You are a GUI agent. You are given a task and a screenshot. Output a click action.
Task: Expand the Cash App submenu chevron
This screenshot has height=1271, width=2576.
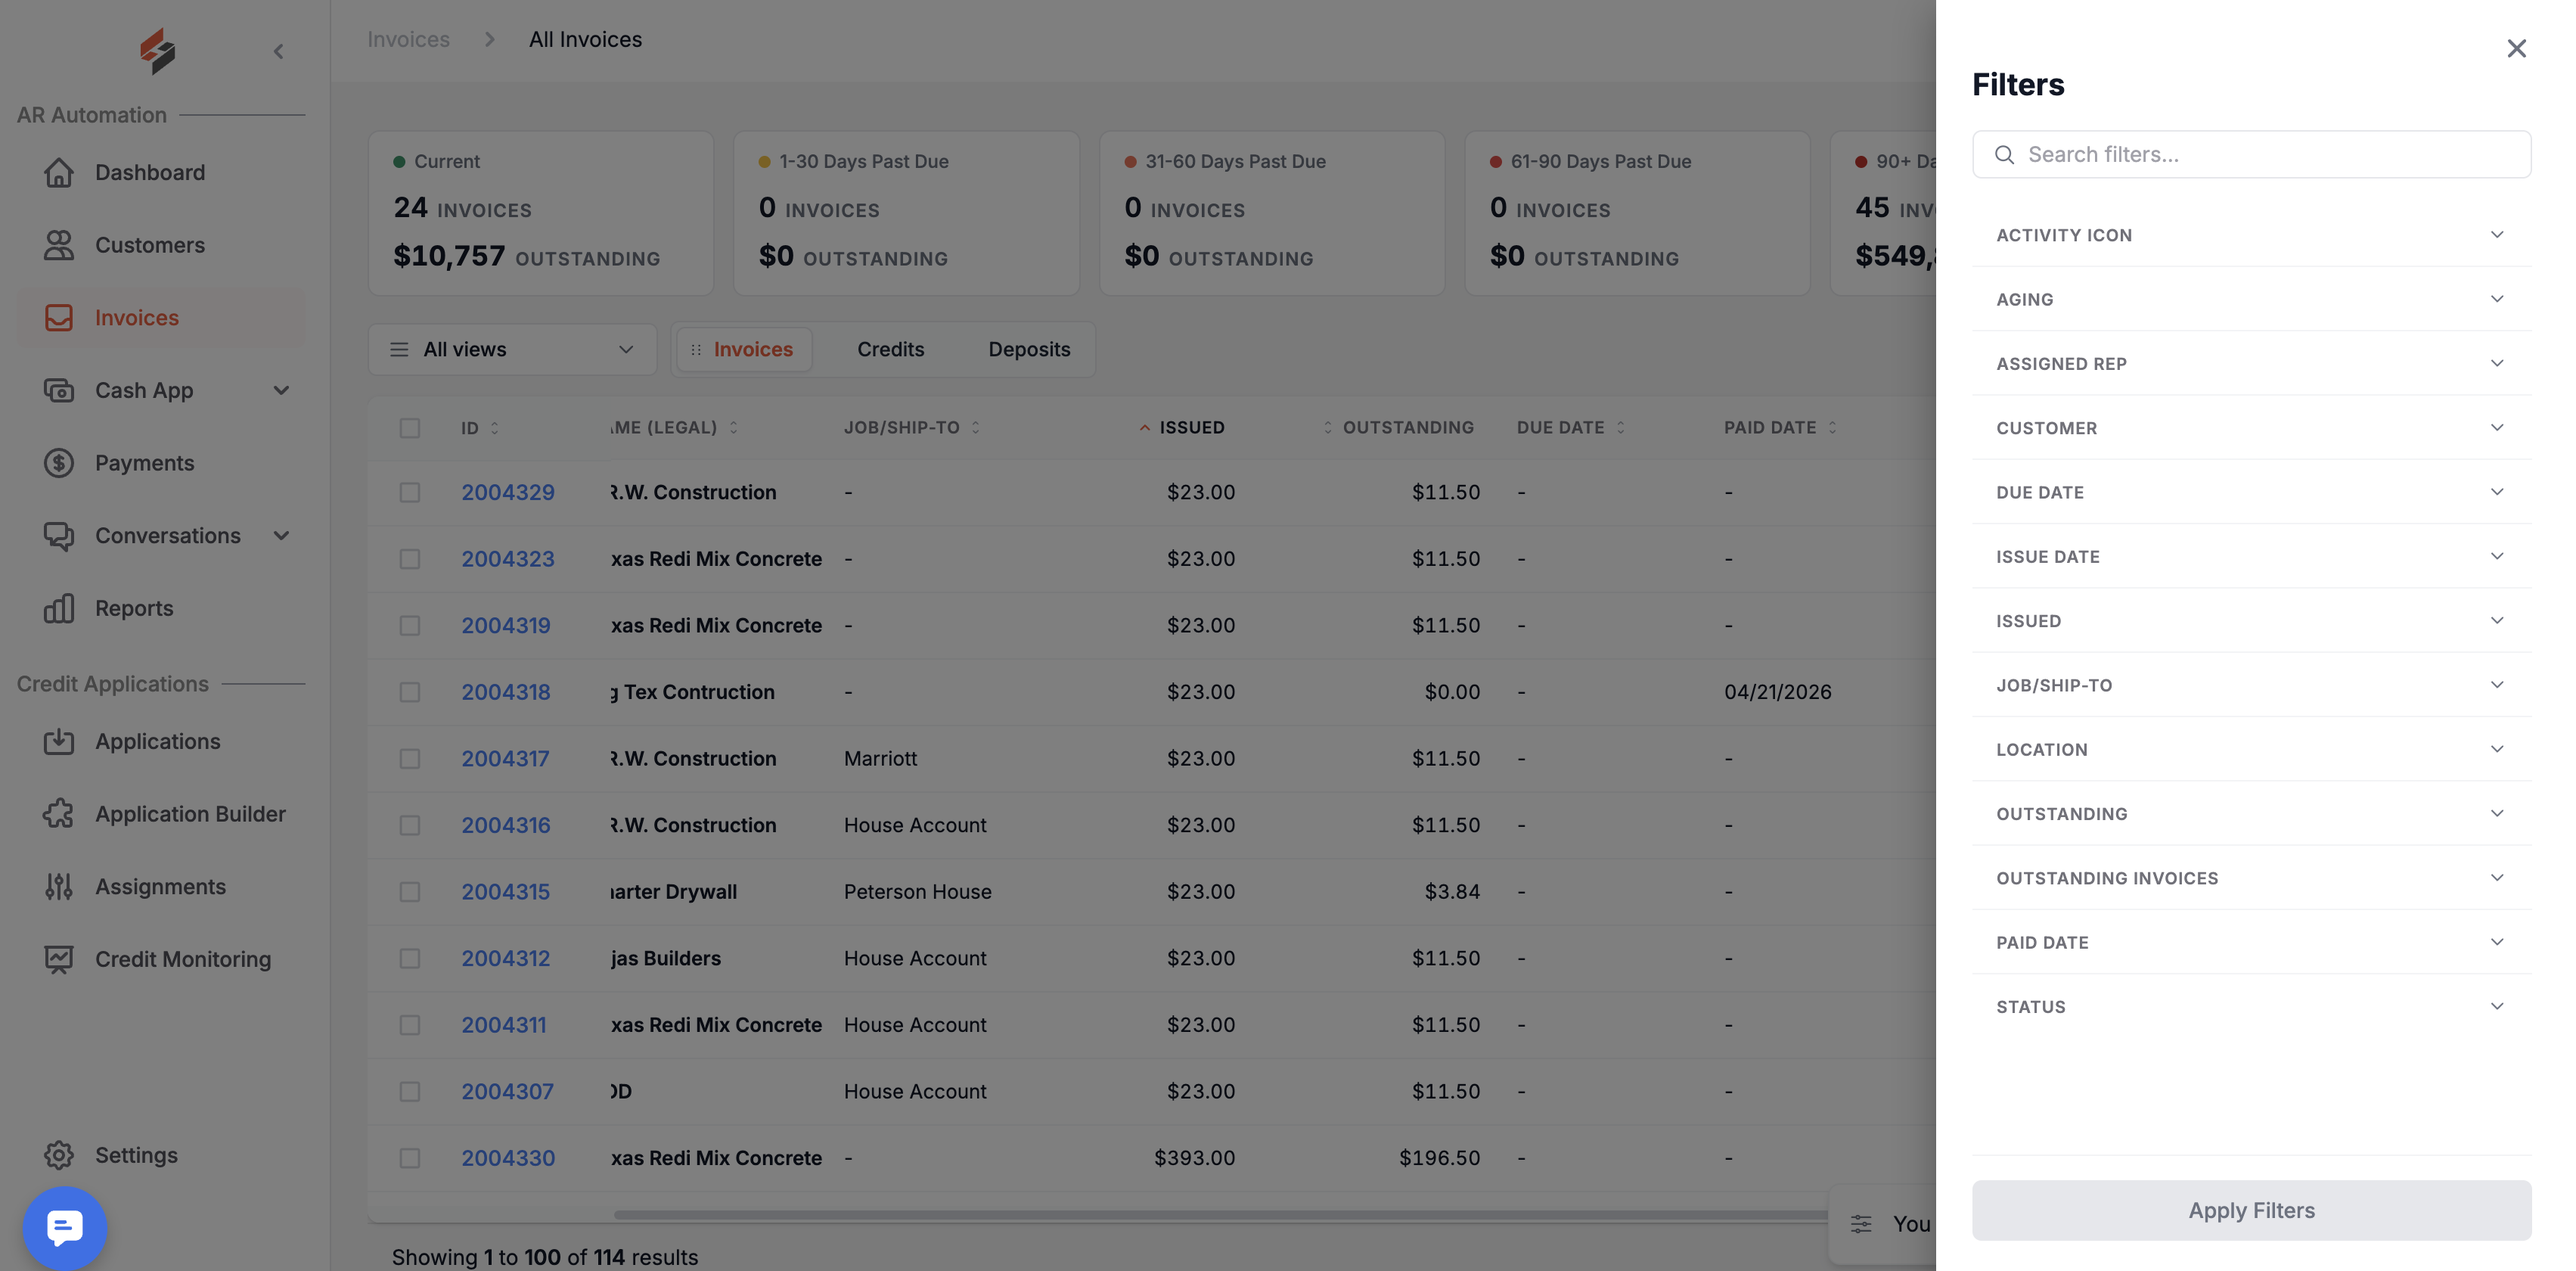pyautogui.click(x=281, y=390)
